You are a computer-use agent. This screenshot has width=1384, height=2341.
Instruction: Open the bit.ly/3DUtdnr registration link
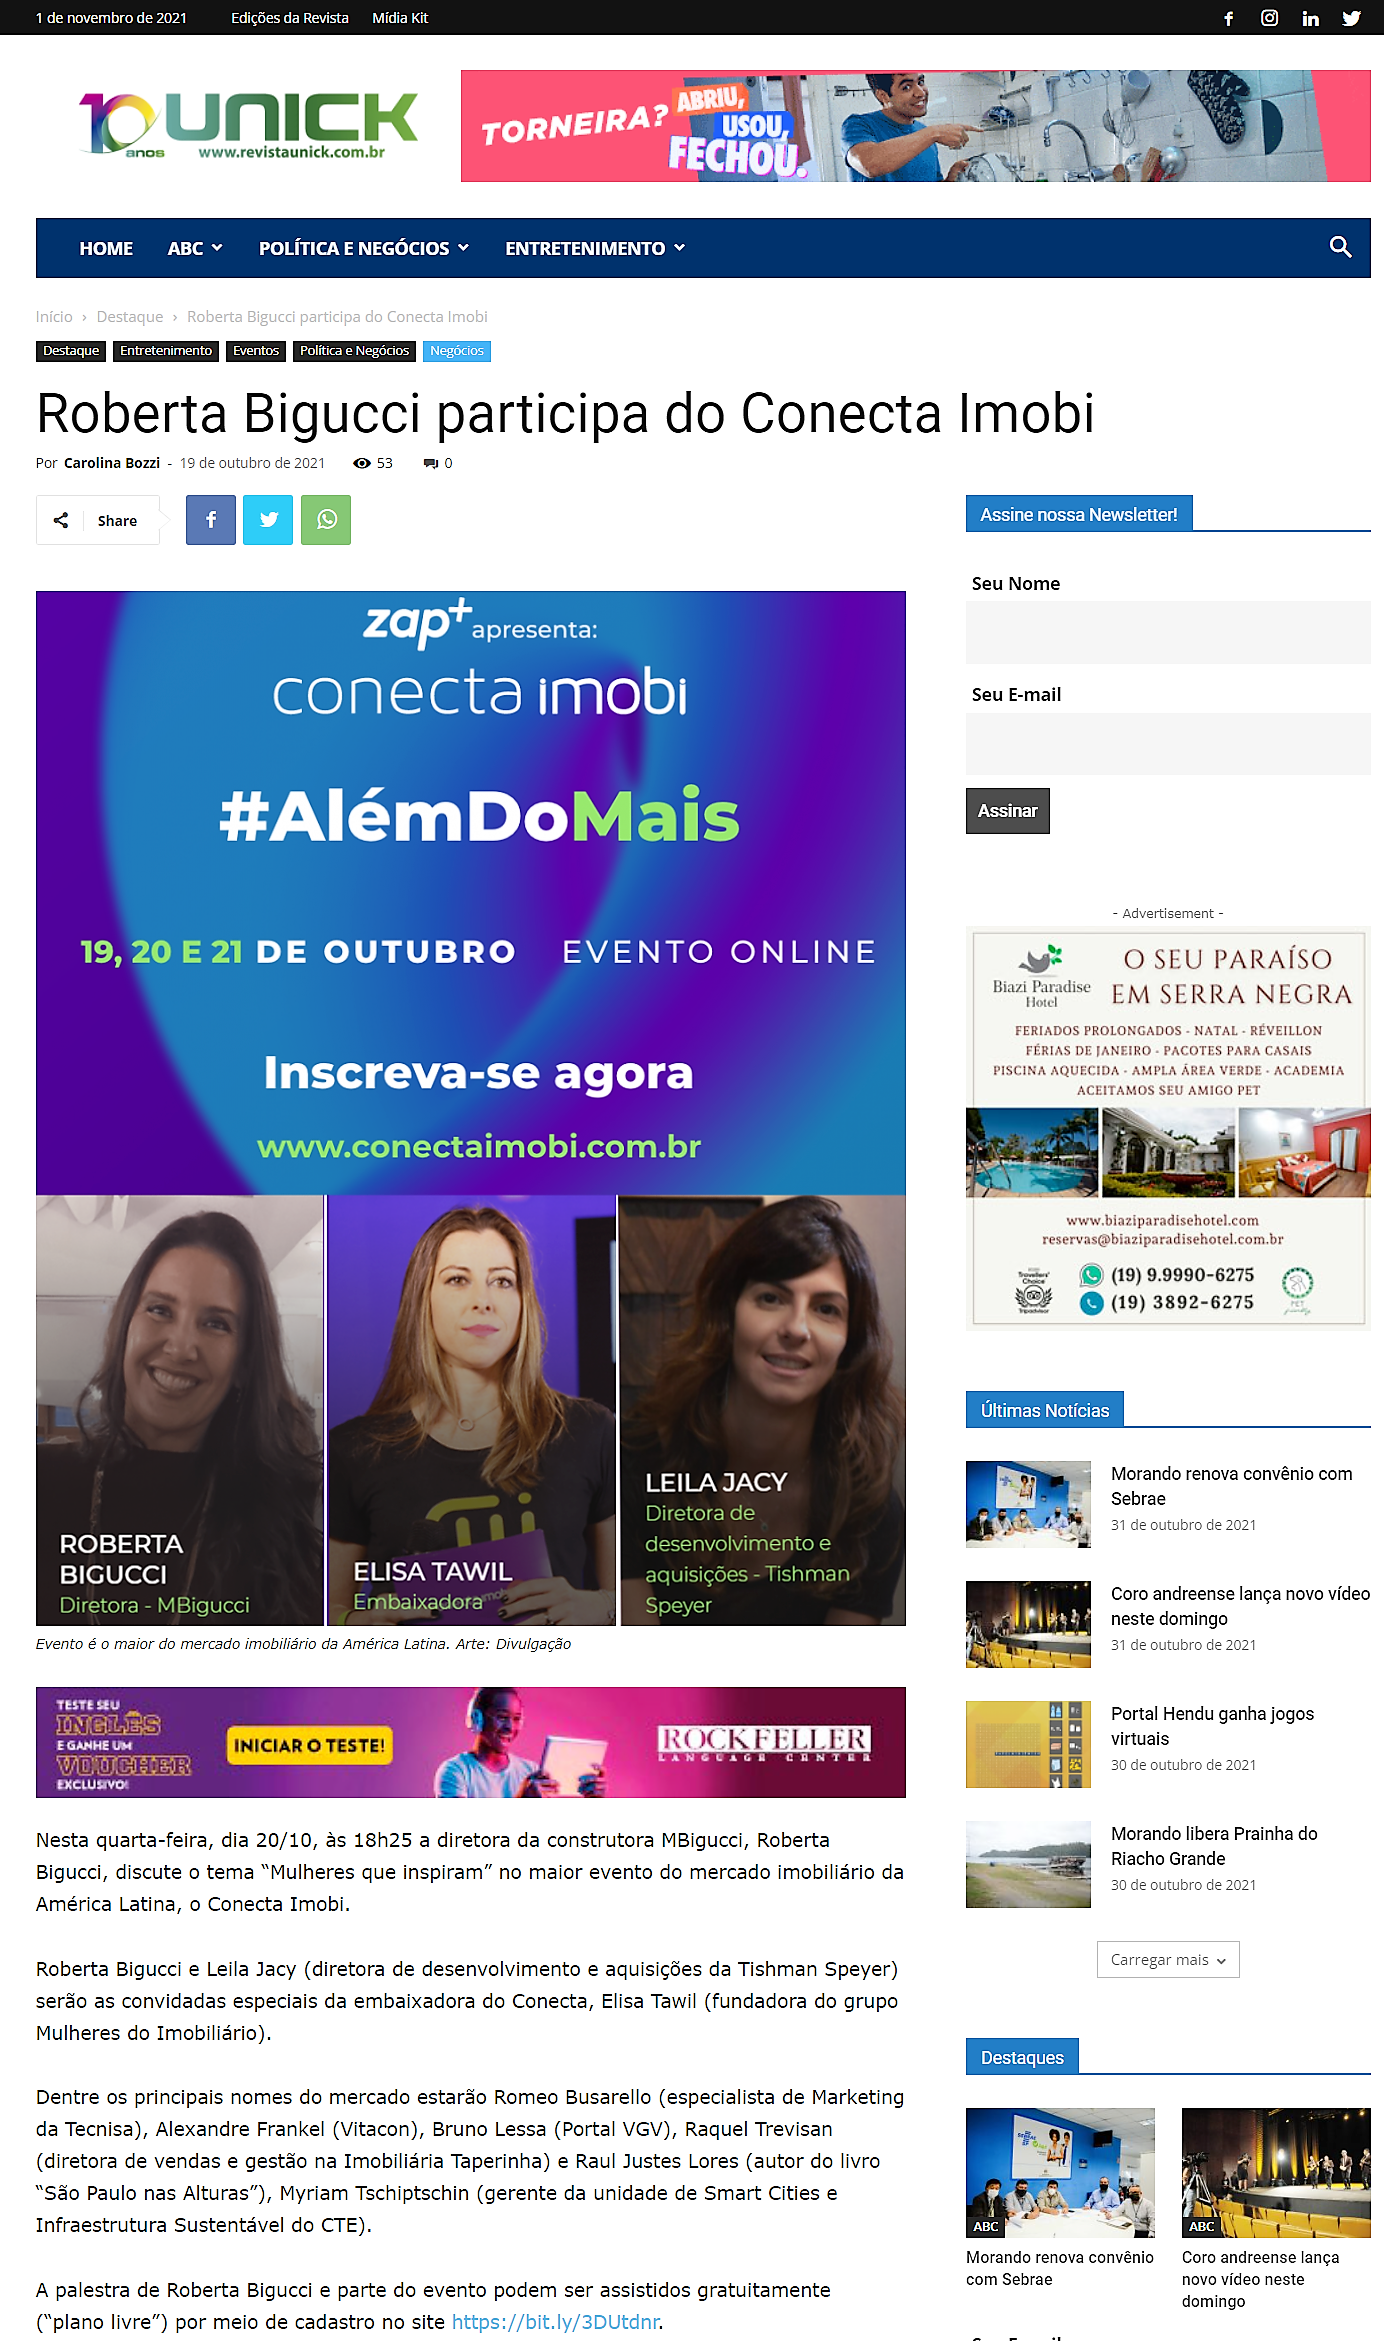[555, 2322]
